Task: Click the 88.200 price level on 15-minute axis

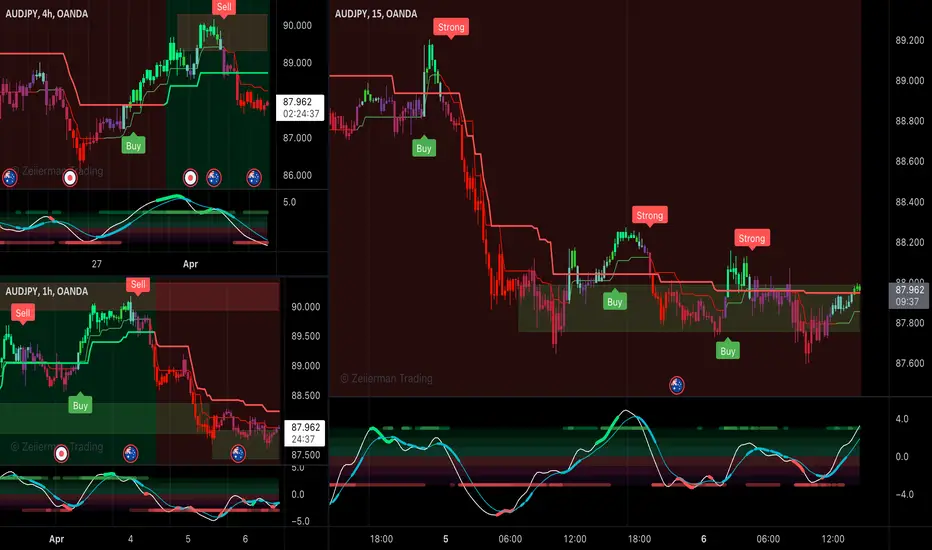Action: (x=909, y=243)
